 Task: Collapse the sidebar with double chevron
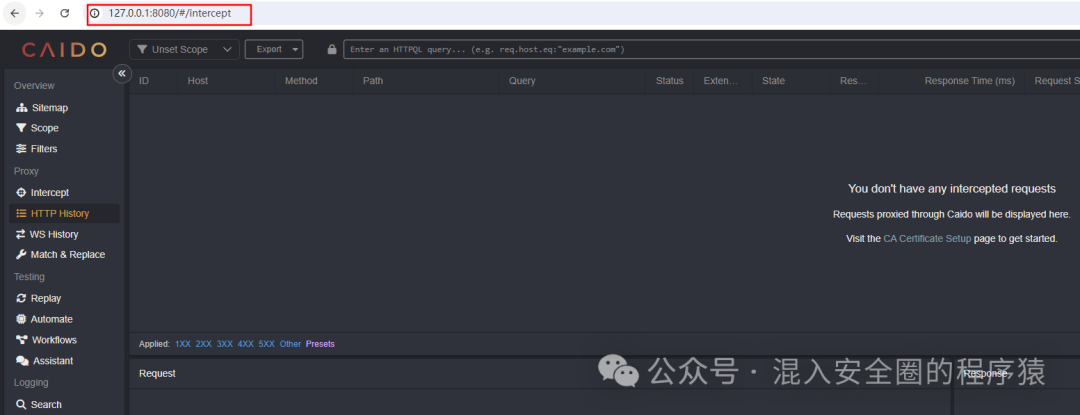[122, 73]
